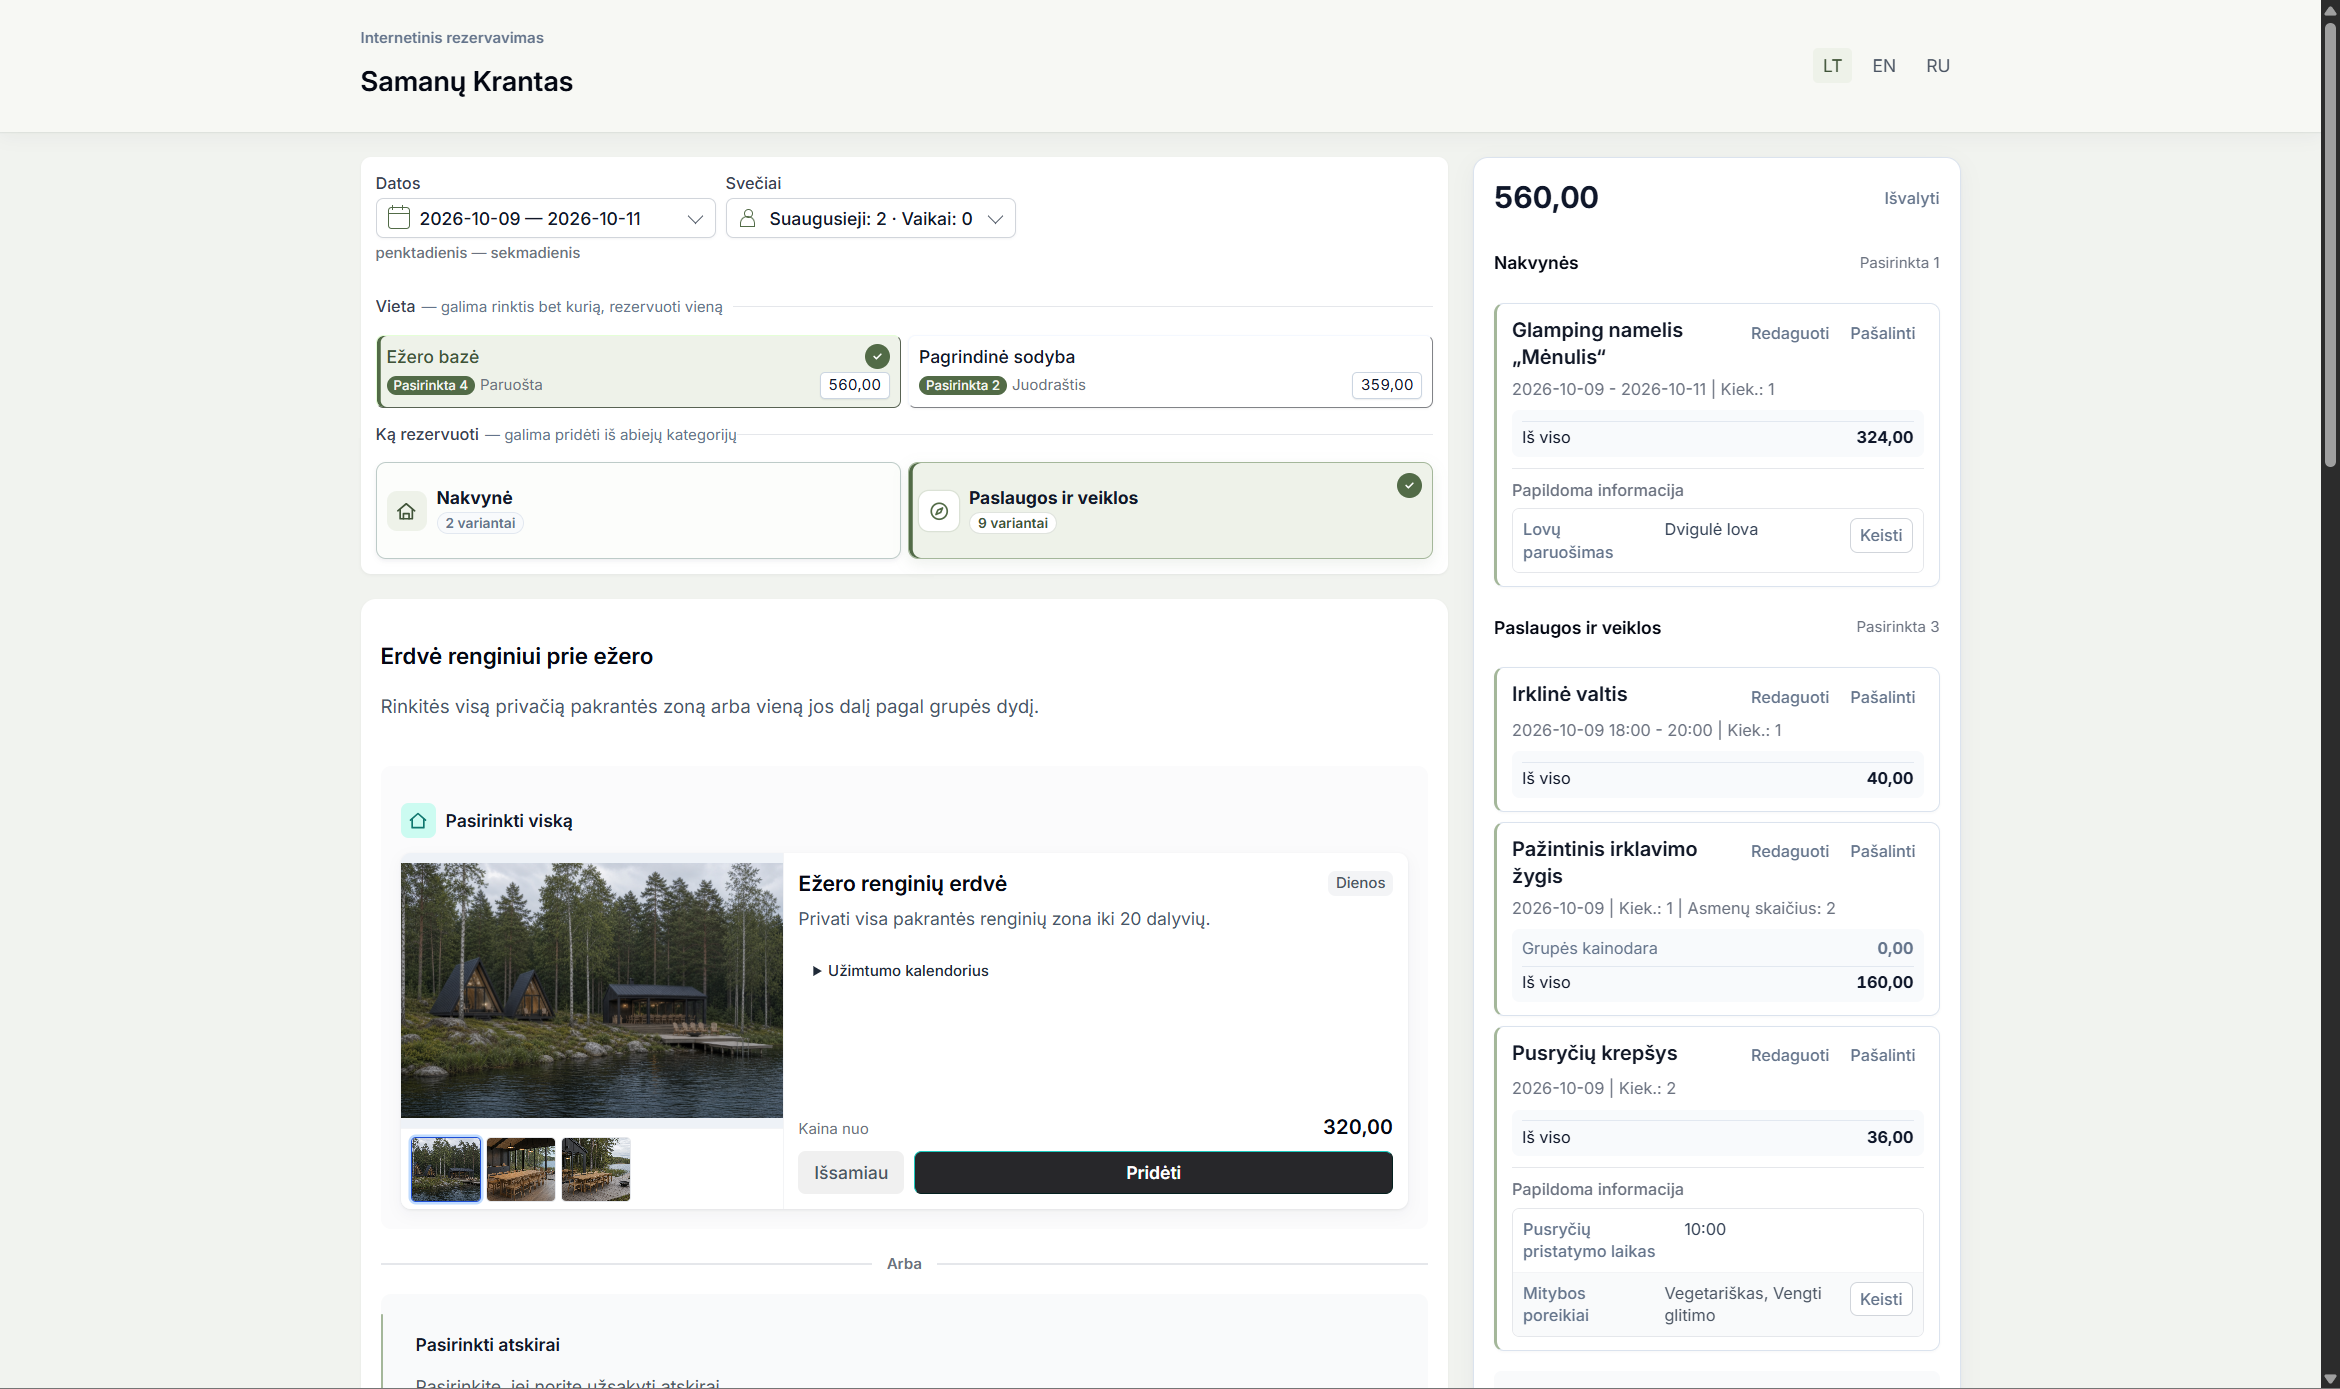Click the person icon in the guests field

[x=747, y=218]
